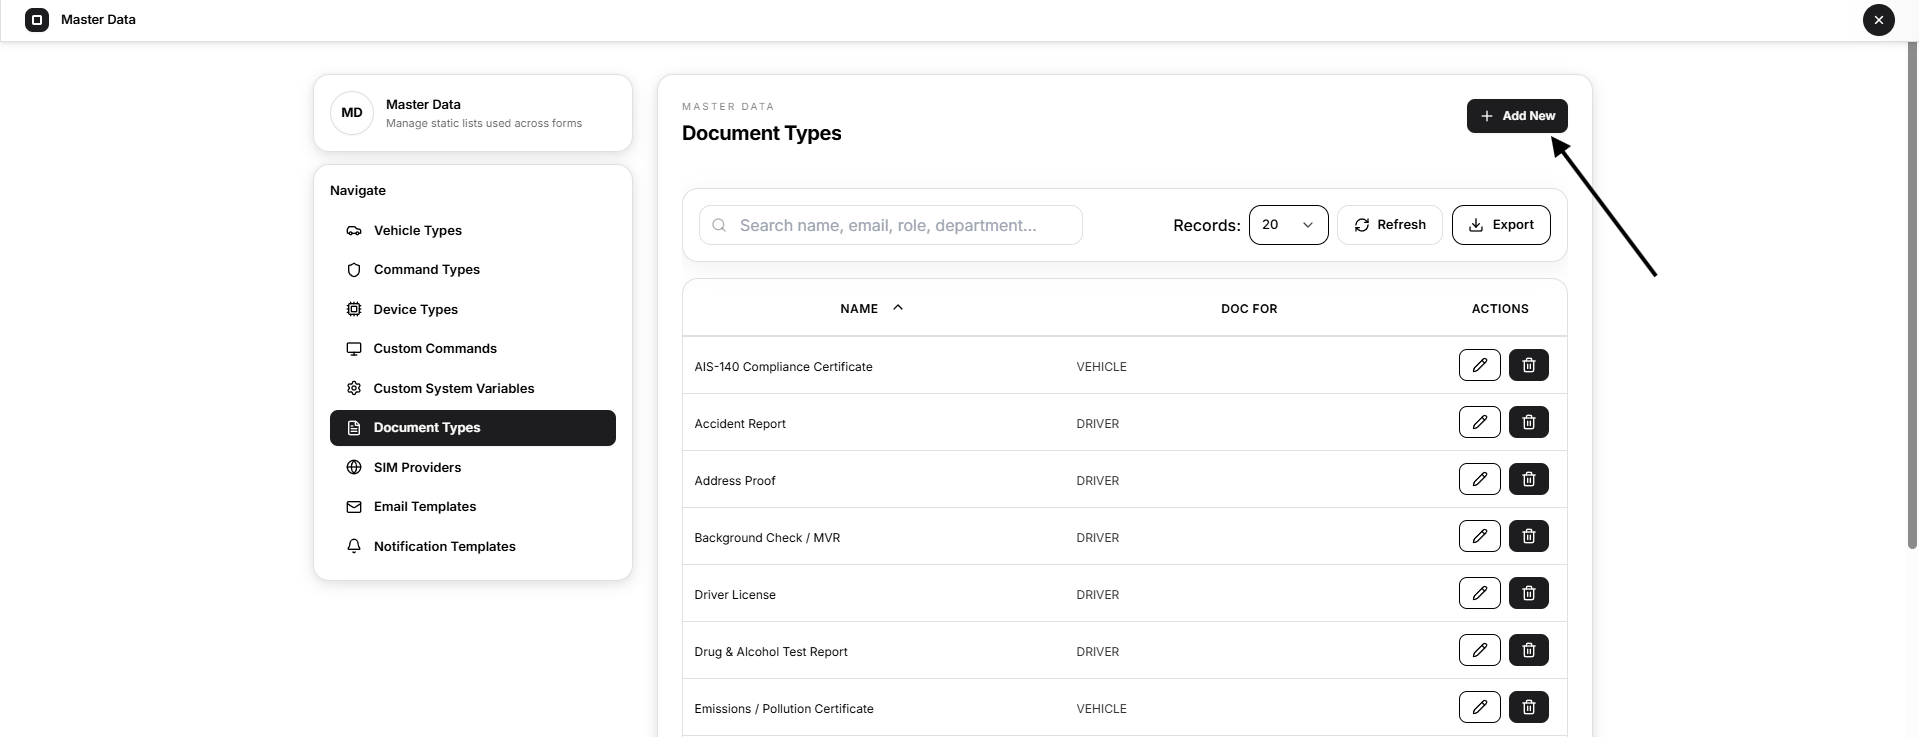Select the 'Accident Report' name cell

pos(740,424)
